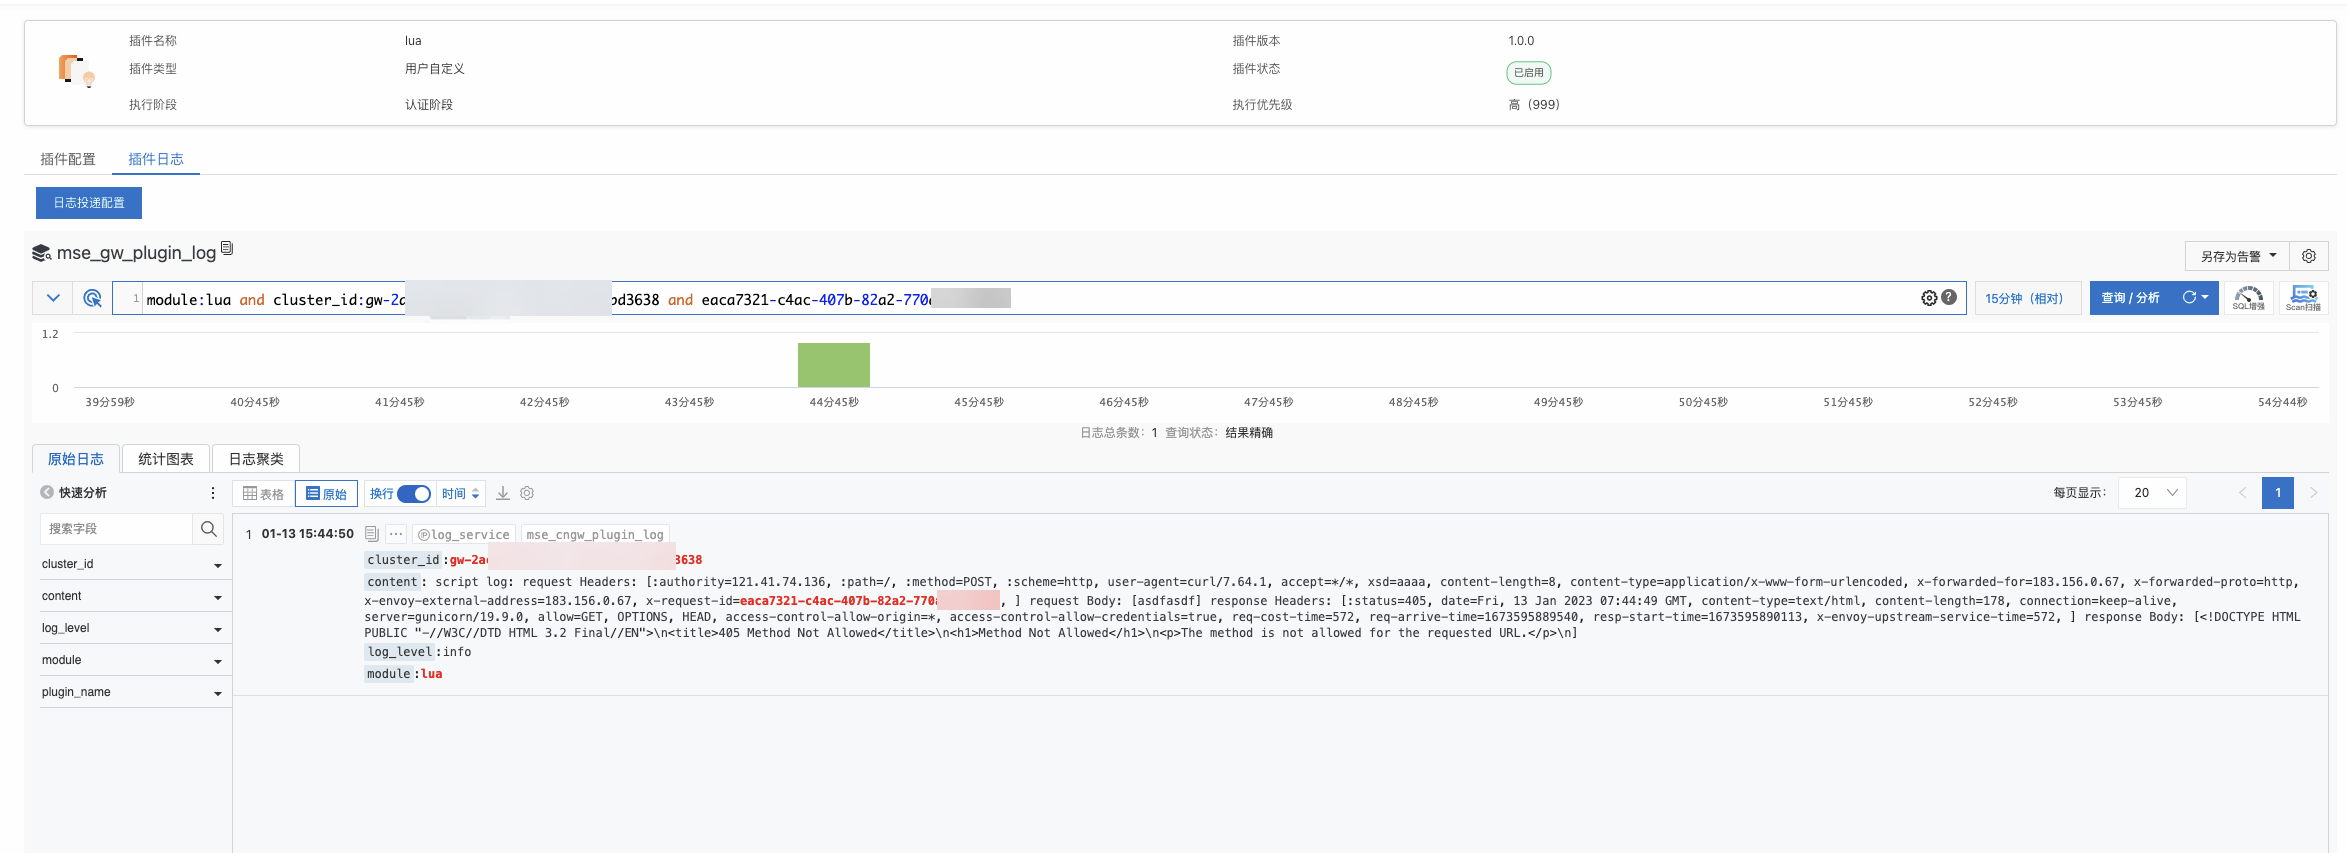Open the three-dot menu of the log entry
Viewport: 2347px width, 853px height.
pos(396,534)
